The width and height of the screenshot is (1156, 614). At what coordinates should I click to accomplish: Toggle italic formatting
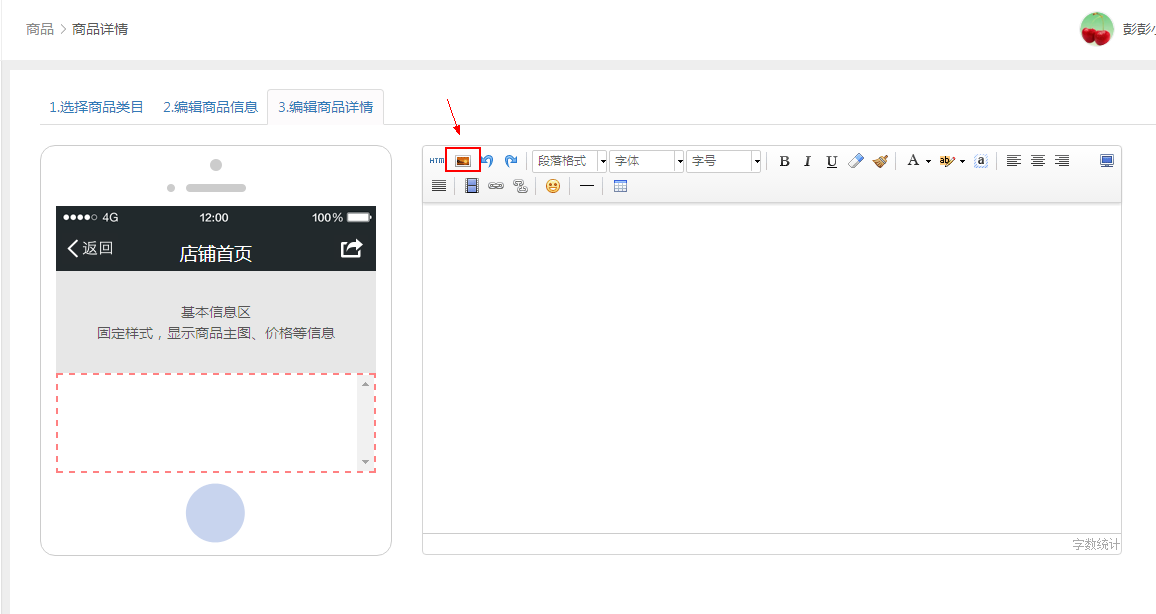(x=808, y=161)
